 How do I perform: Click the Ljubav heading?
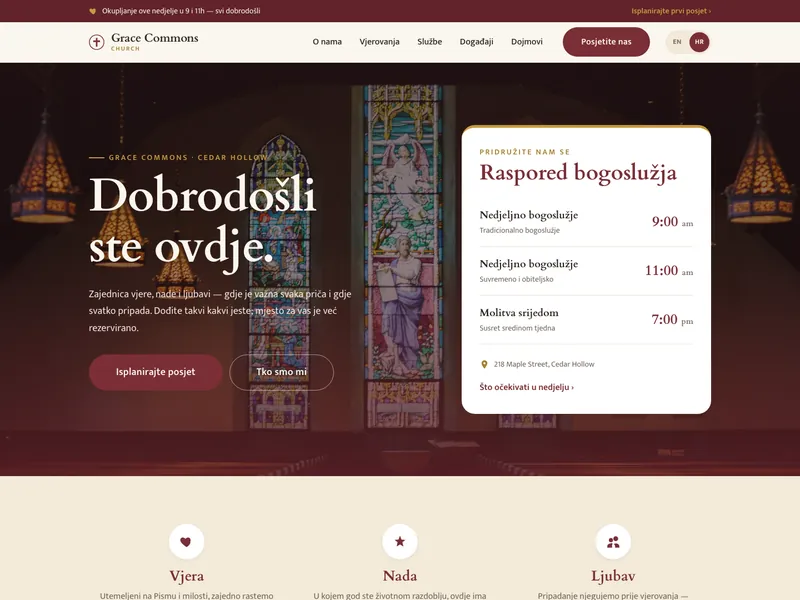613,576
